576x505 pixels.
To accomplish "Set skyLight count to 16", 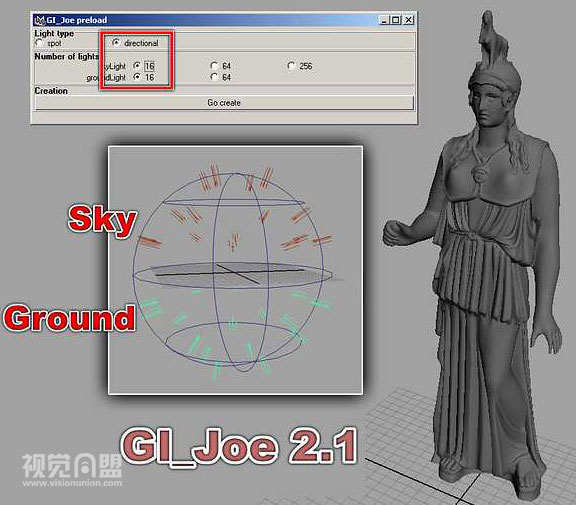I will click(137, 66).
